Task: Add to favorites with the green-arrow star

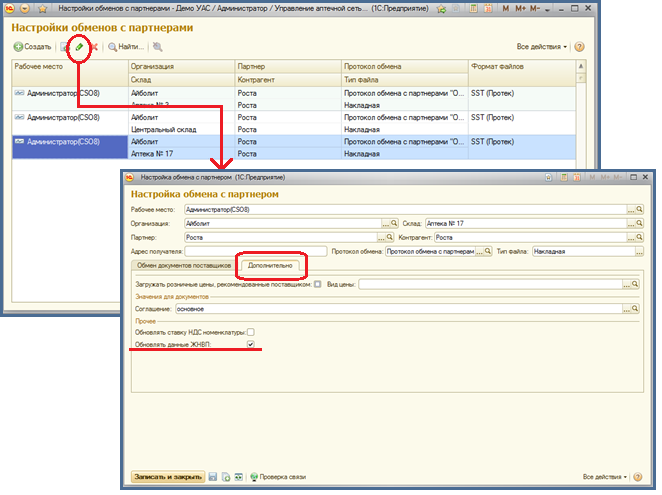Action: (x=442, y=8)
